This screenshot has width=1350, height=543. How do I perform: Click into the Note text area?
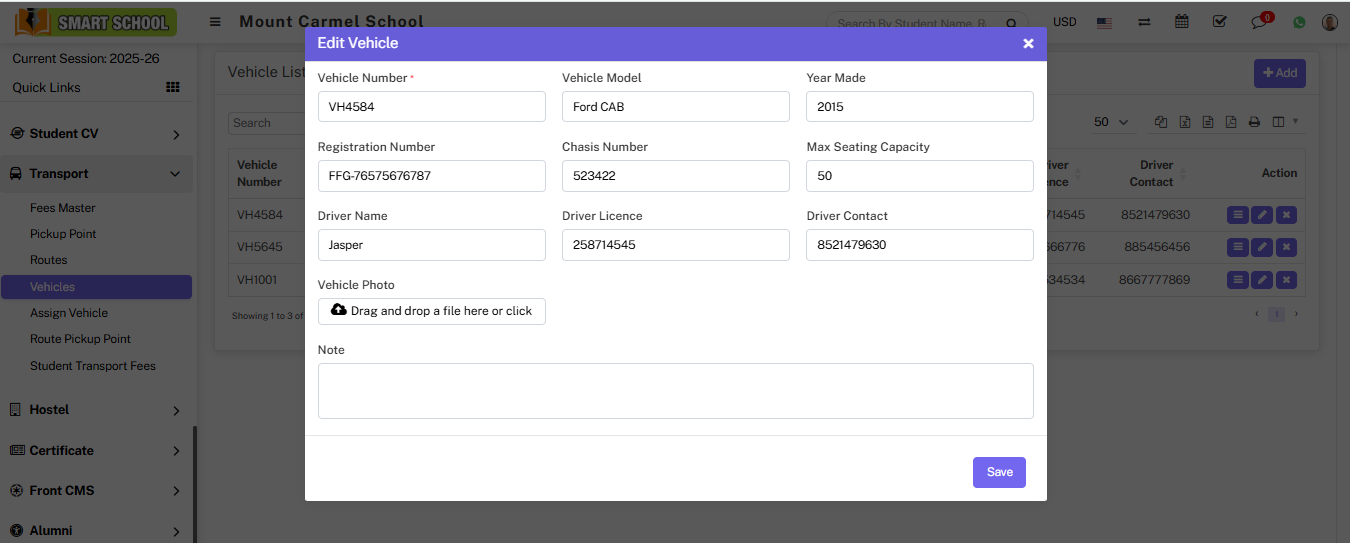click(x=675, y=390)
